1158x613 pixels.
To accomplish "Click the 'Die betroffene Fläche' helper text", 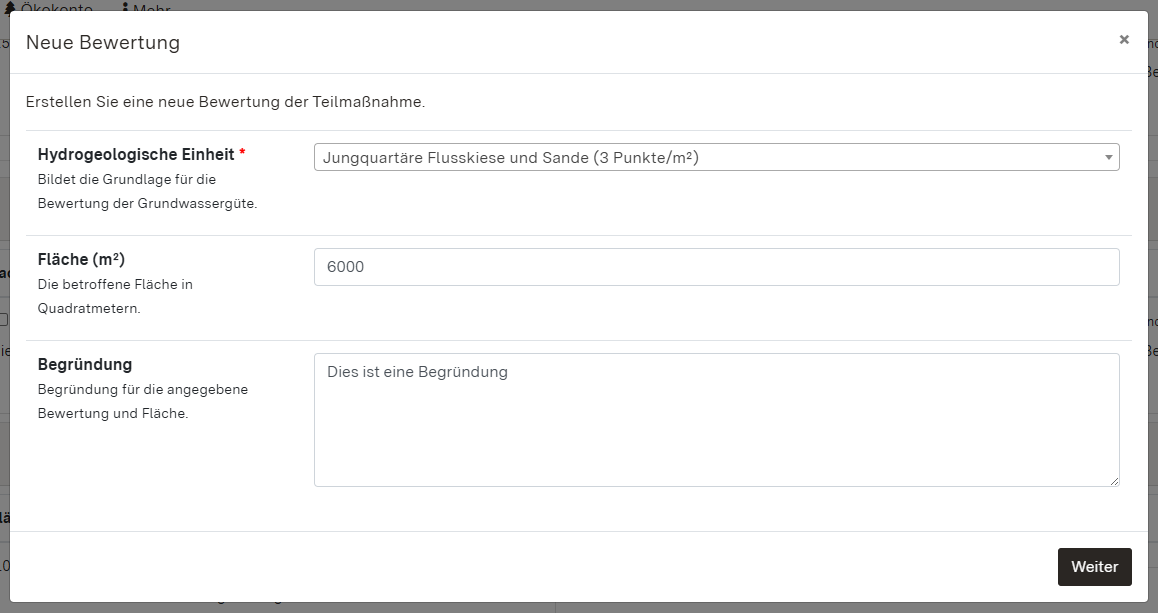I will [x=115, y=285].
